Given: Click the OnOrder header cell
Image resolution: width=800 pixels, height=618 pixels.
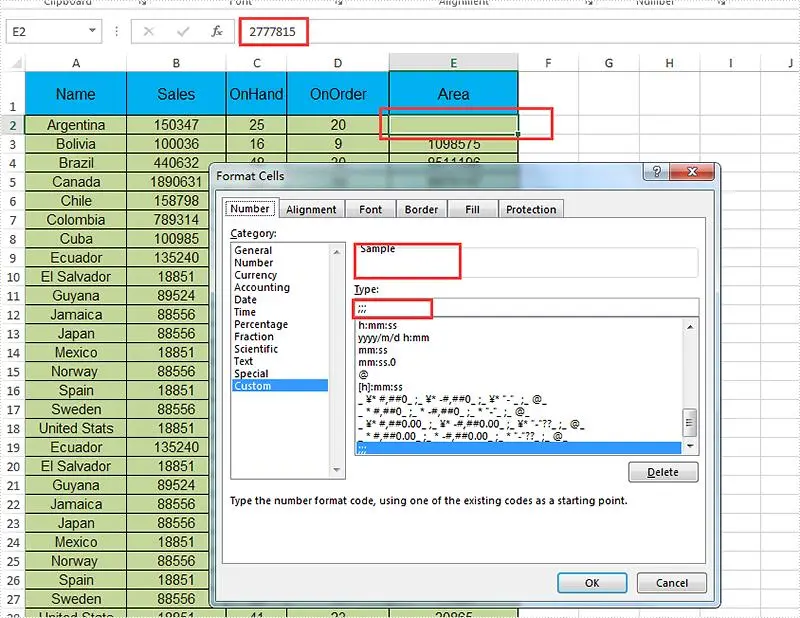Looking at the screenshot, I should tap(338, 93).
